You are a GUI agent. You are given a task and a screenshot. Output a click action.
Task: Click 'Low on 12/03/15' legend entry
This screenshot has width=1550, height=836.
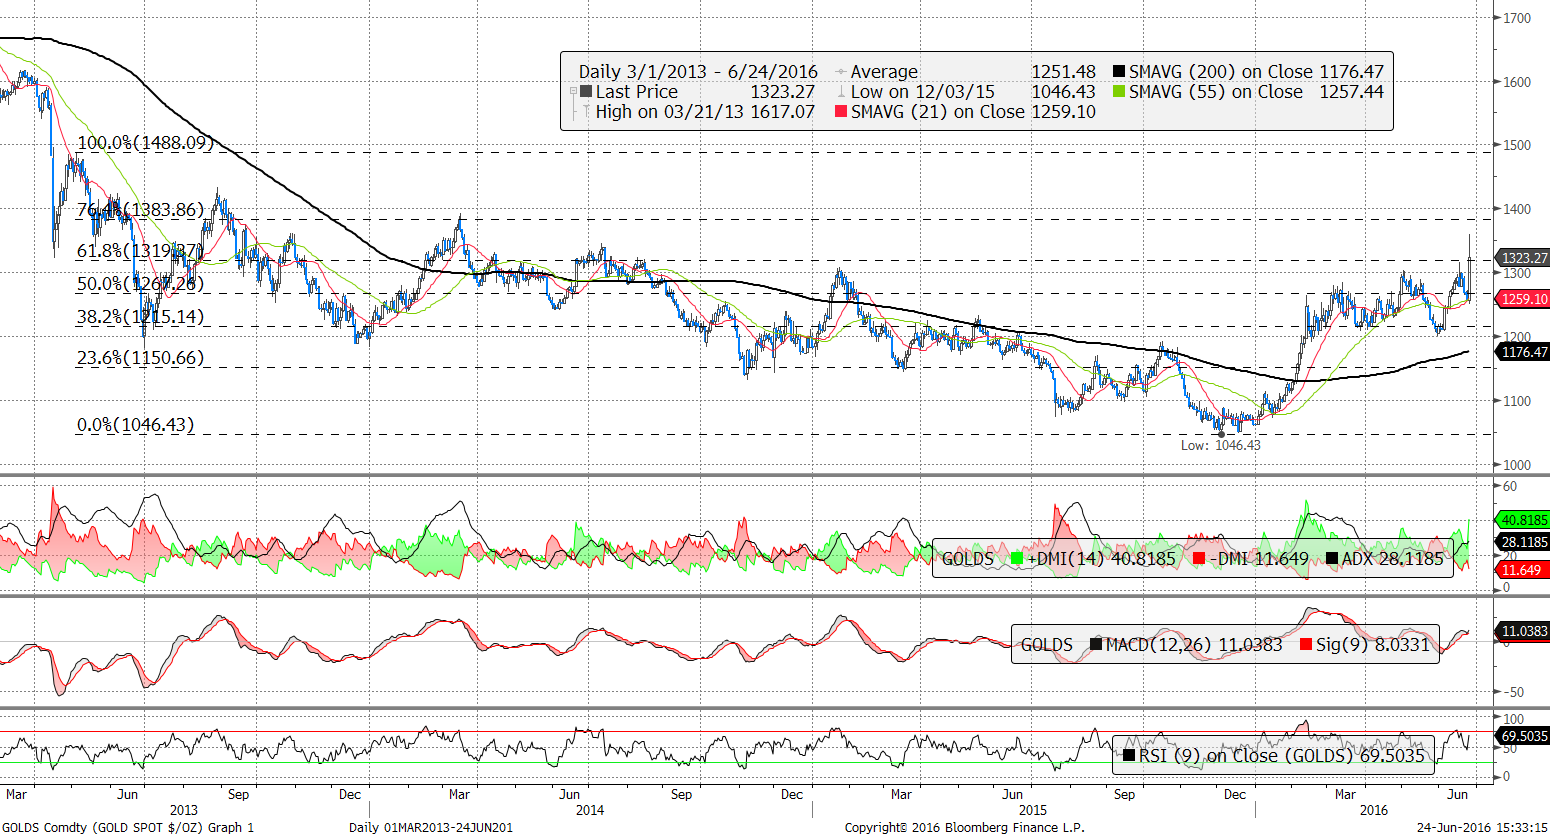[x=923, y=92]
